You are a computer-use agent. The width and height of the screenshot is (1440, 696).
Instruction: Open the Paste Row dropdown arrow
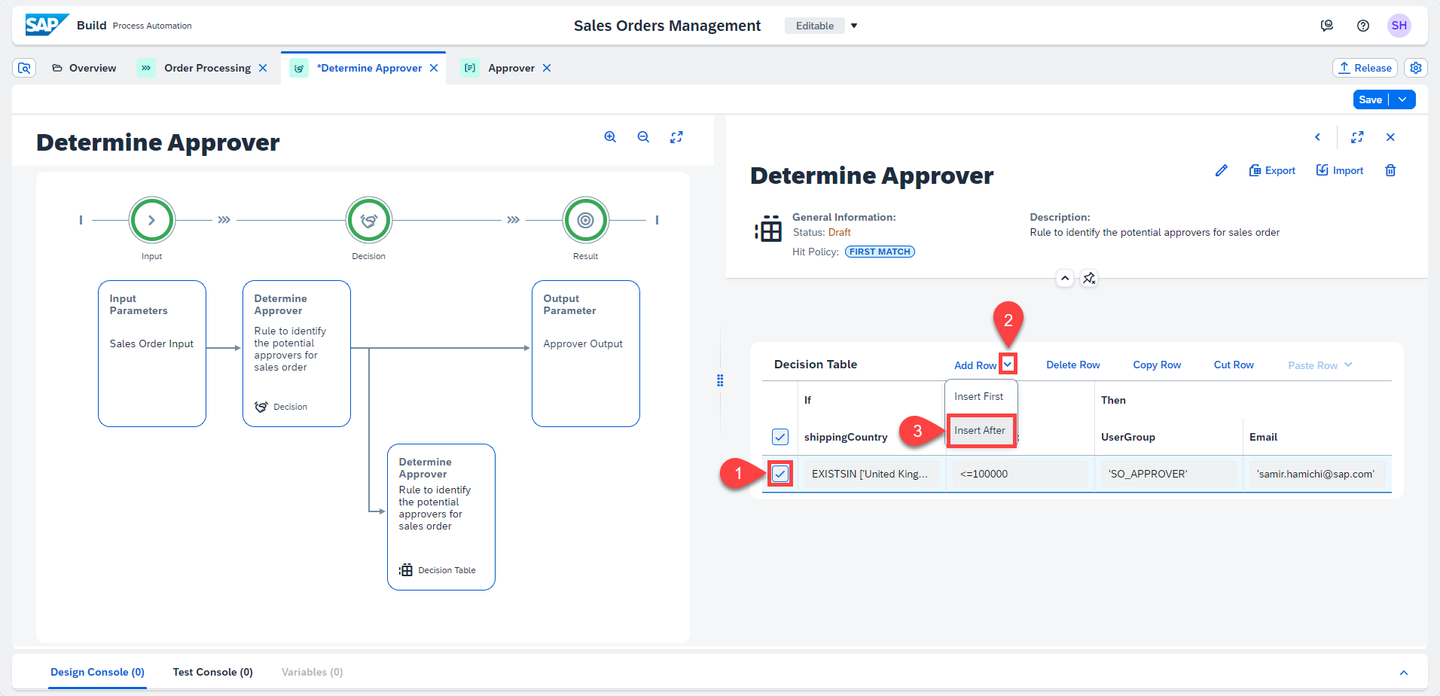click(x=1348, y=365)
